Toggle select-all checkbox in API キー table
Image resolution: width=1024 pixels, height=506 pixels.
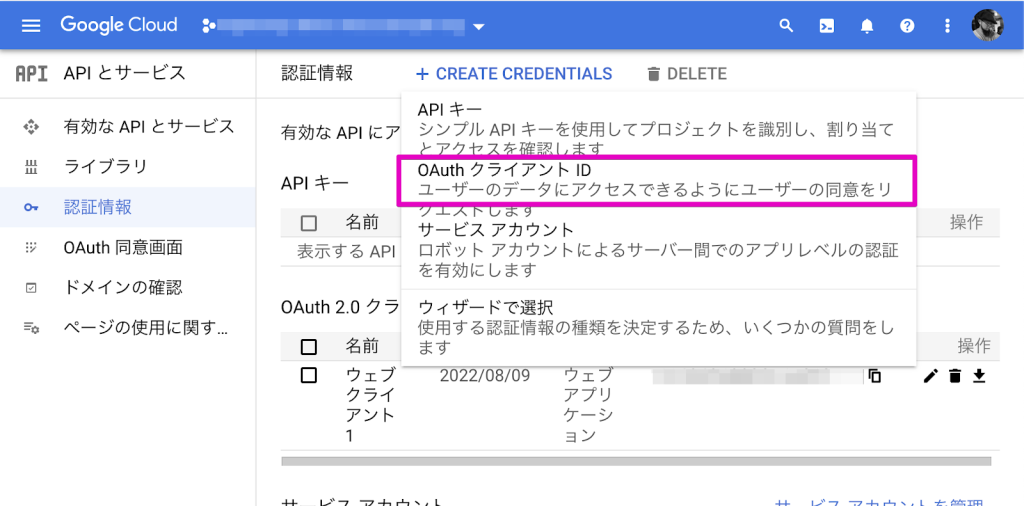pyautogui.click(x=309, y=223)
